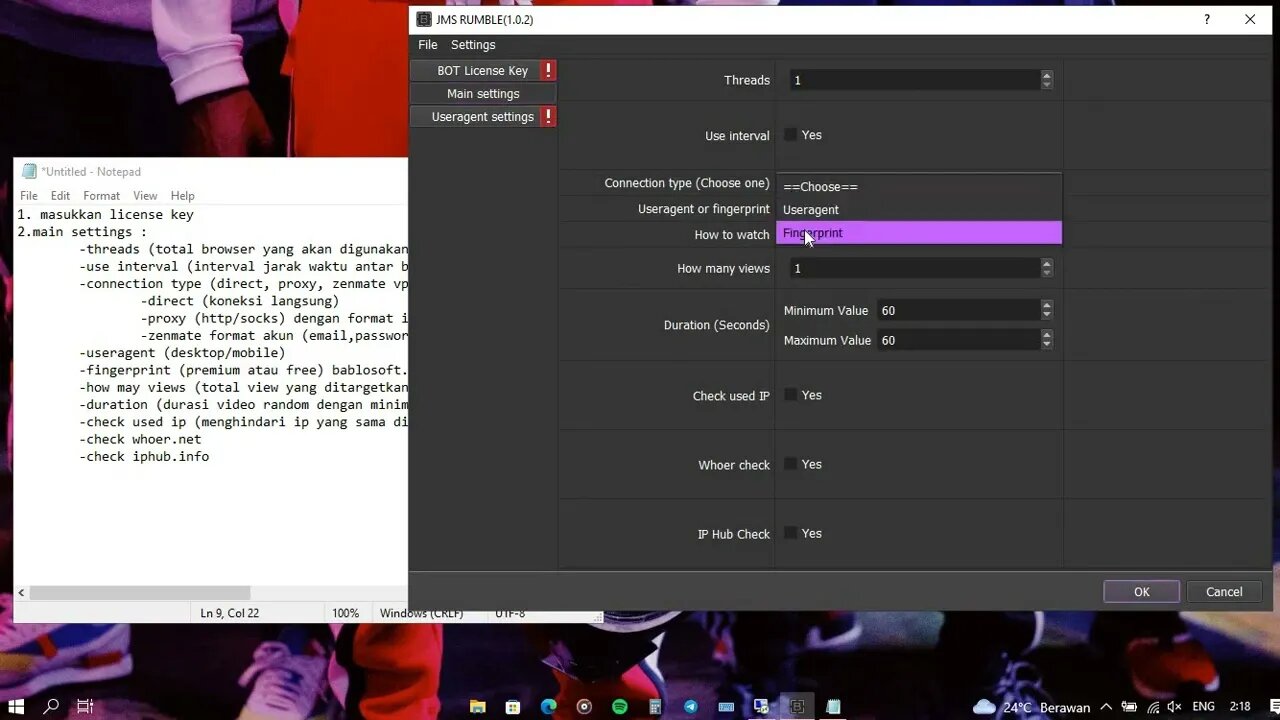
Task: Click the "-useragent (desktop/mobile)" line in Notepad
Action: [x=182, y=352]
